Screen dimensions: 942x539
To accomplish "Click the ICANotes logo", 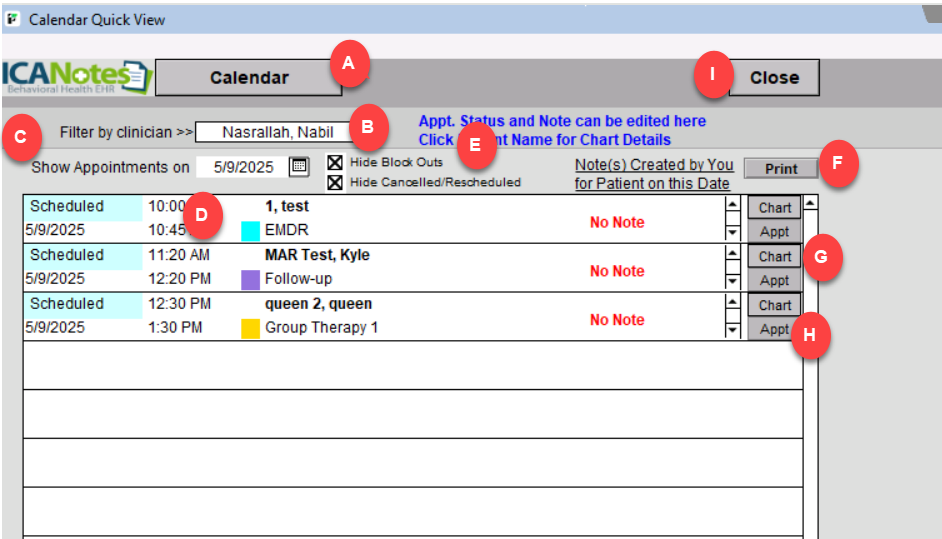I will coord(77,77).
